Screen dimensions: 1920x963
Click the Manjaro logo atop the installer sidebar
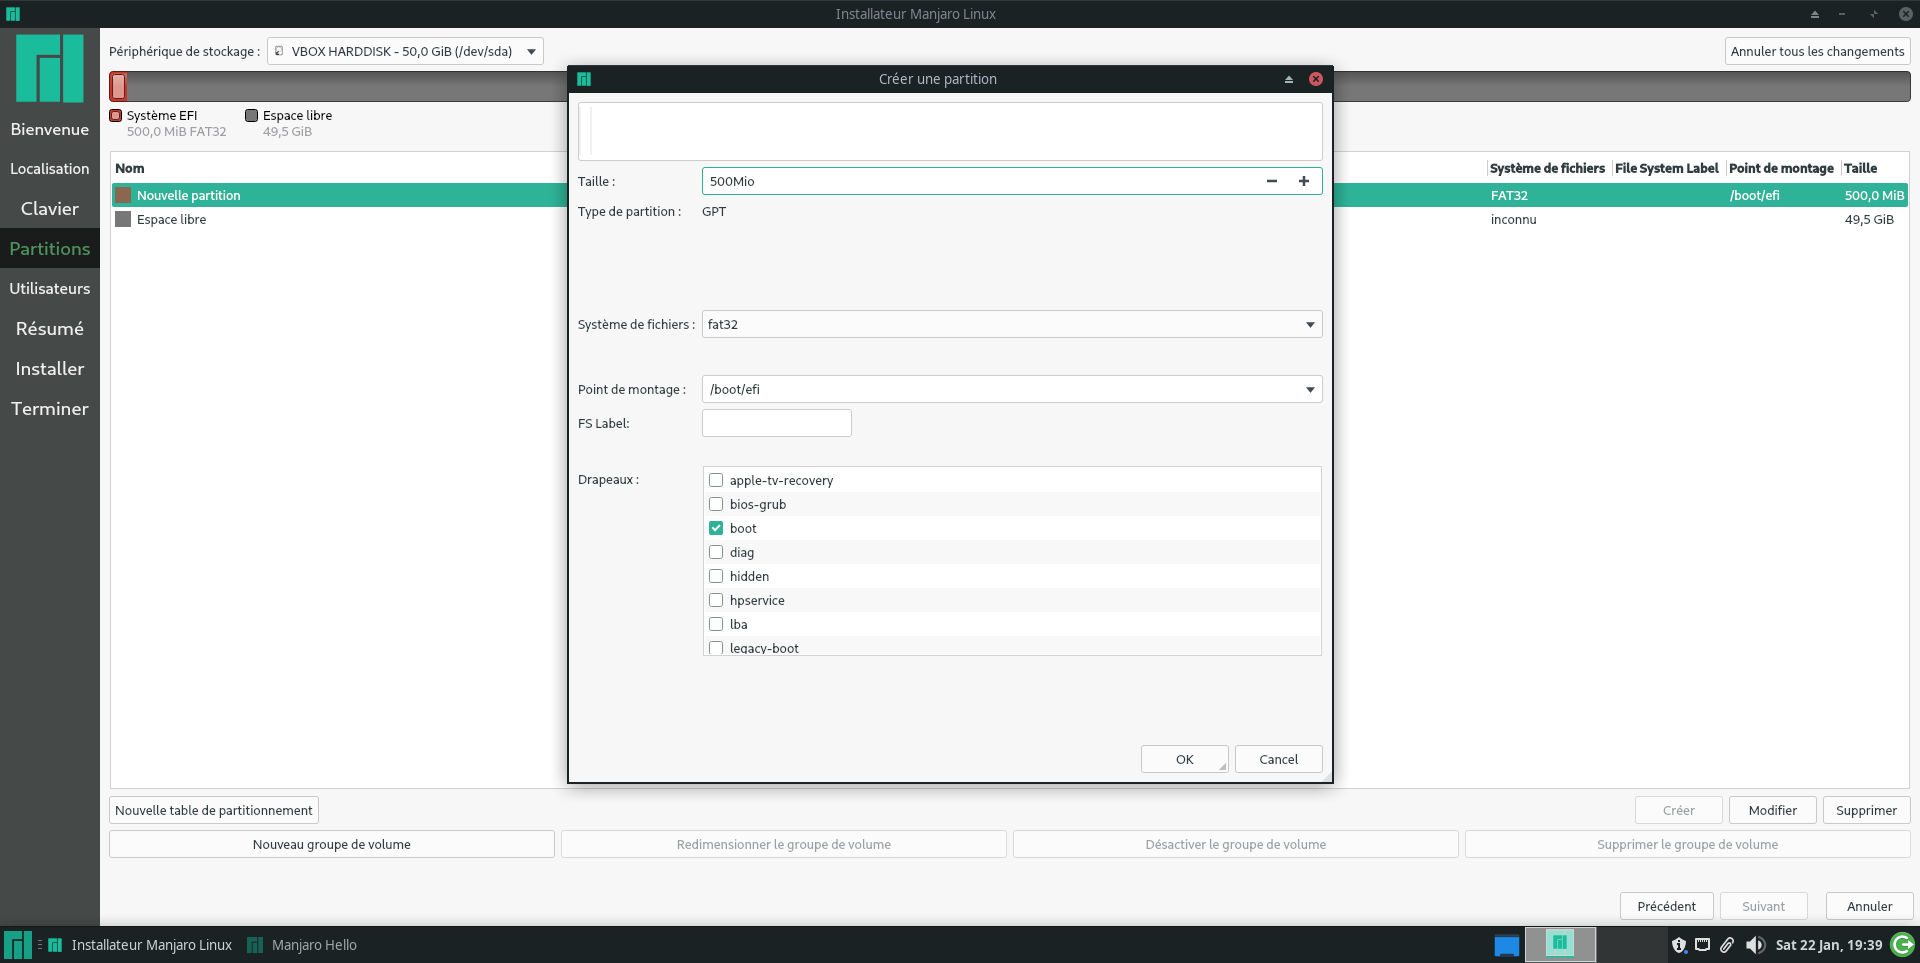(49, 68)
